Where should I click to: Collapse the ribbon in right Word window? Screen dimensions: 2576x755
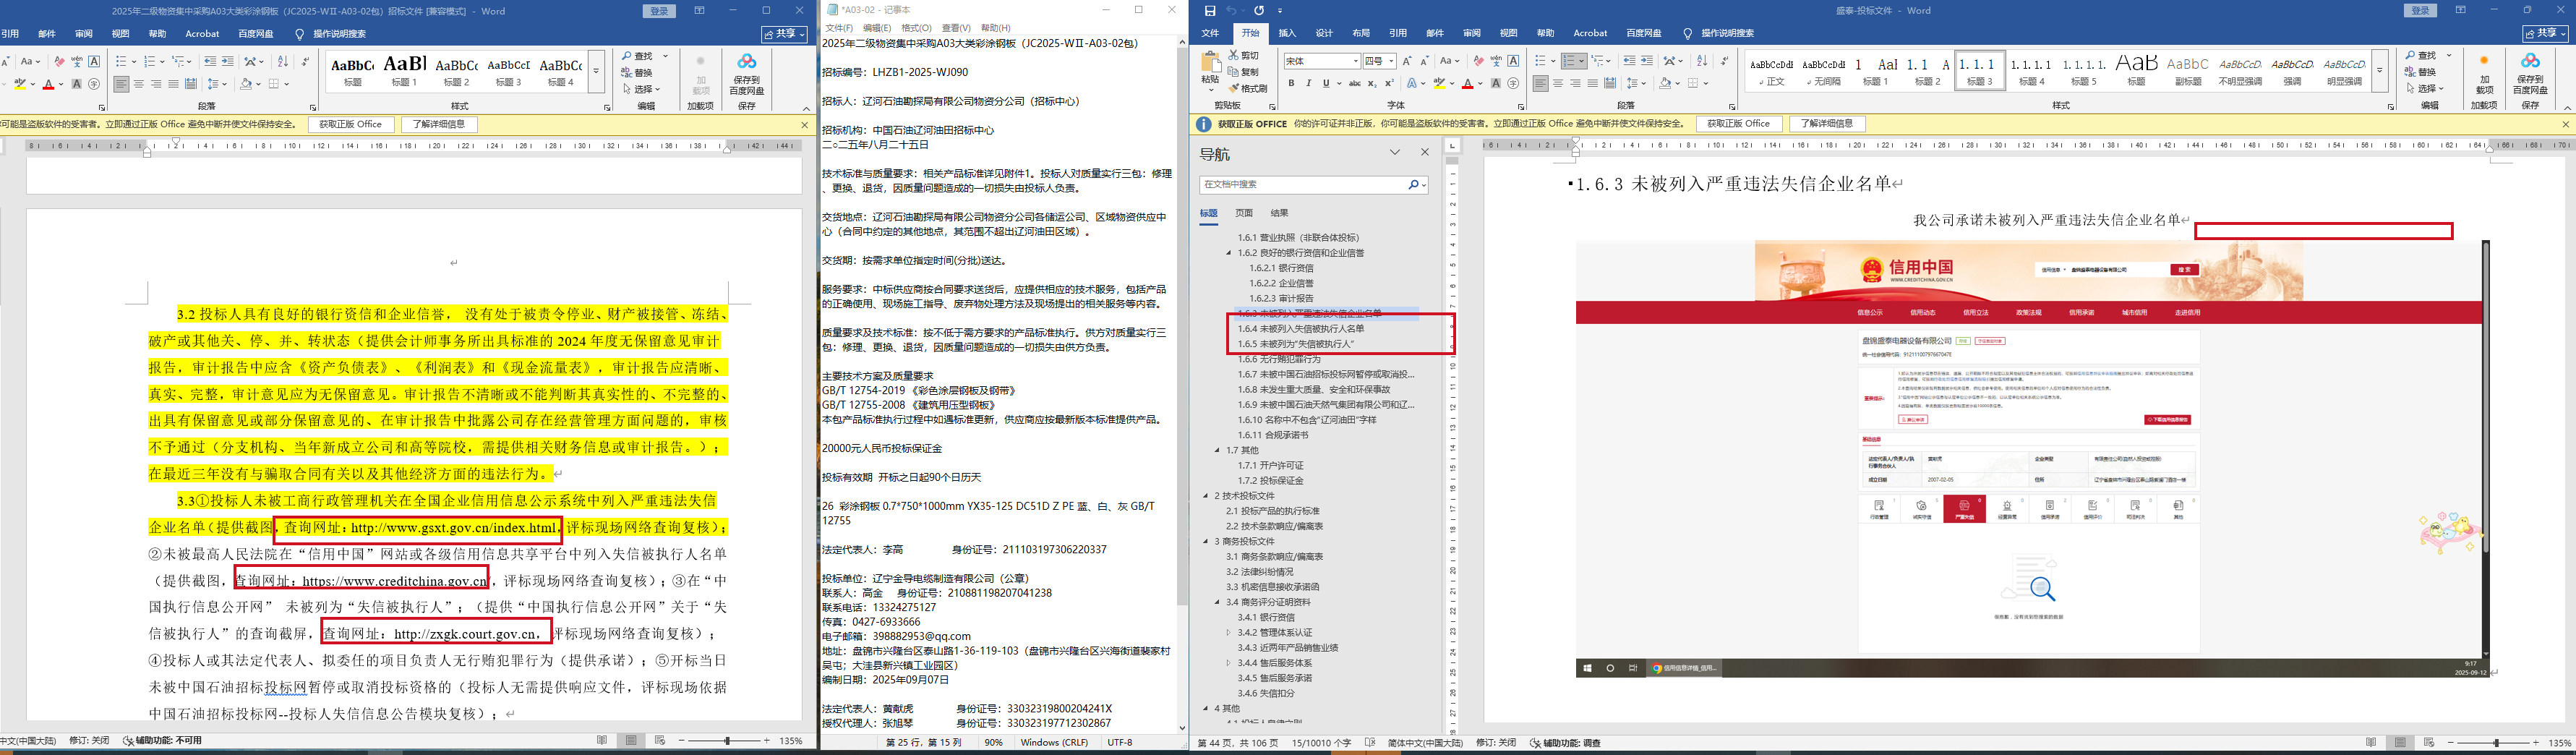point(2567,107)
